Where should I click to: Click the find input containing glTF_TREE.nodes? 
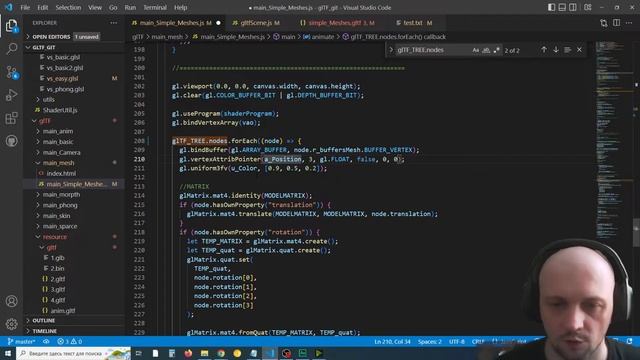point(433,50)
